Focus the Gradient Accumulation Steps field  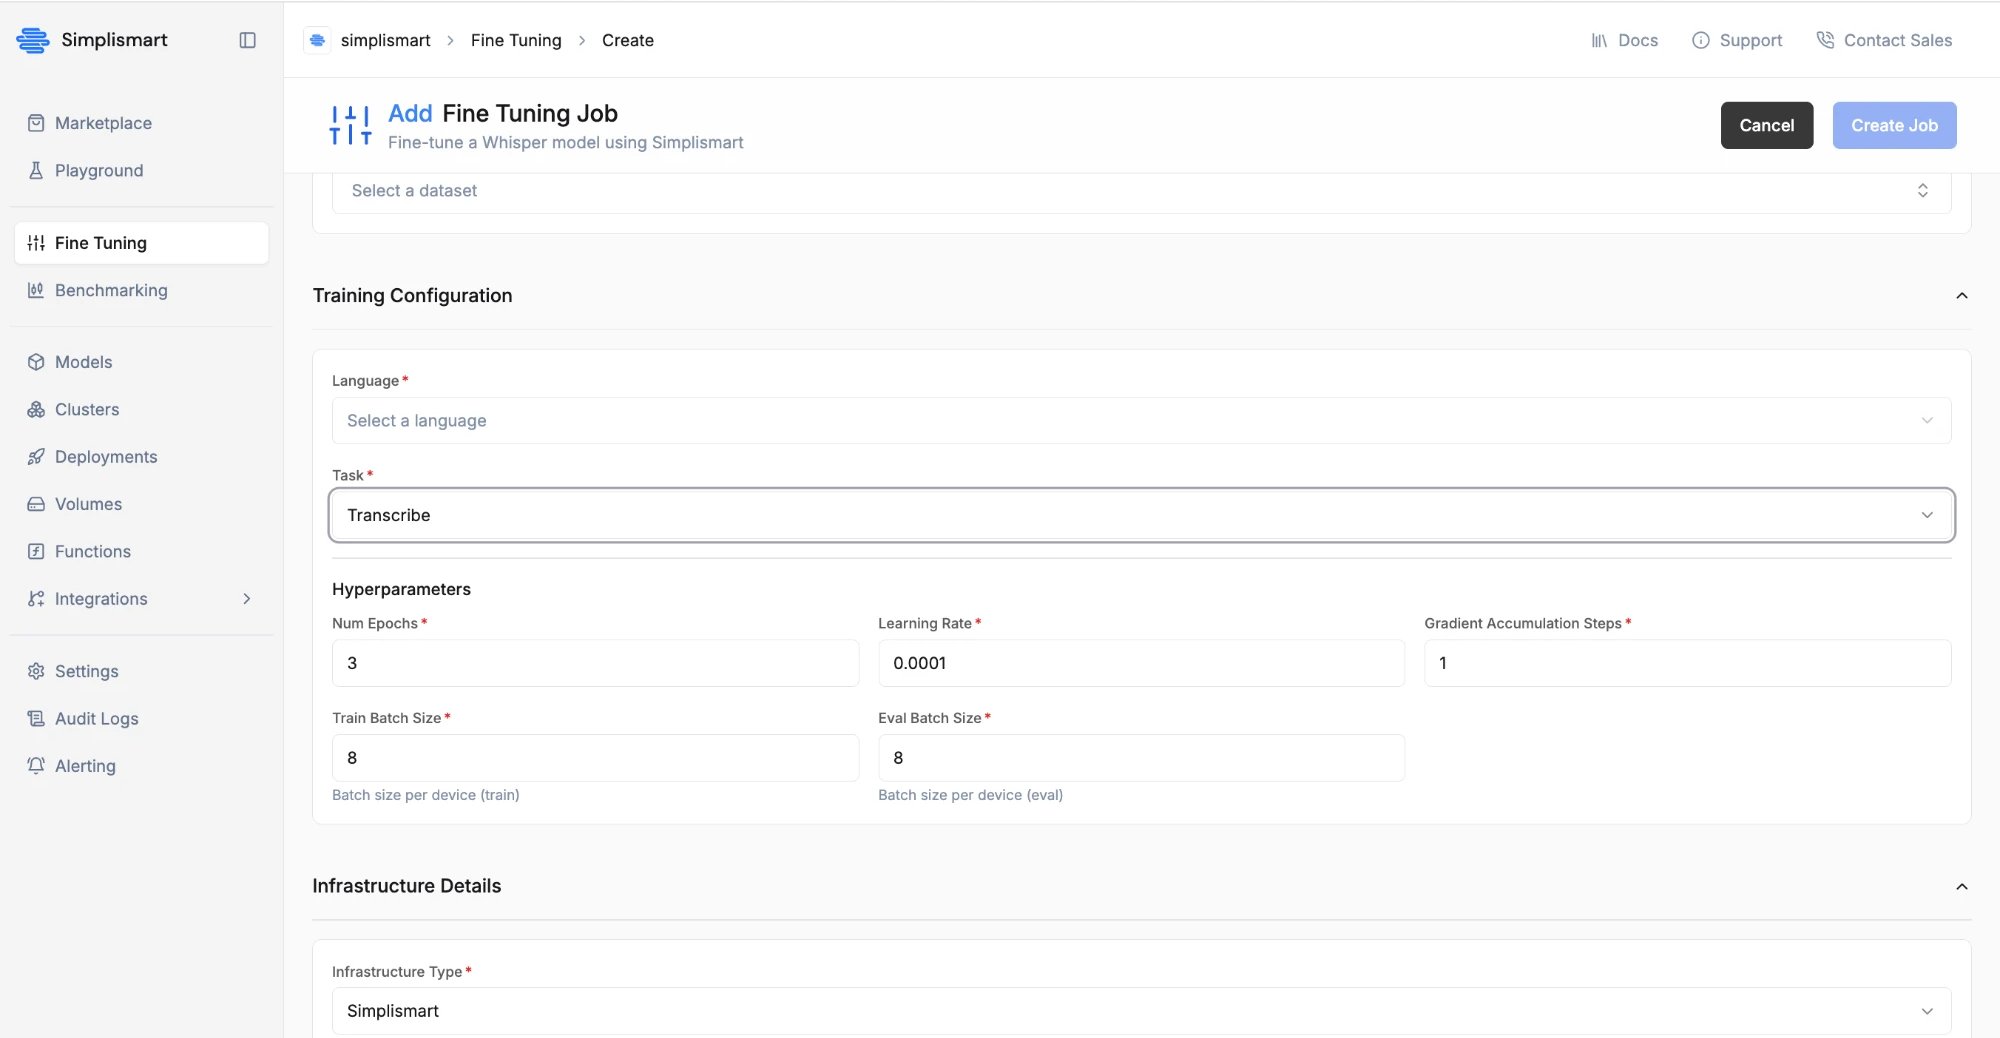click(x=1687, y=663)
